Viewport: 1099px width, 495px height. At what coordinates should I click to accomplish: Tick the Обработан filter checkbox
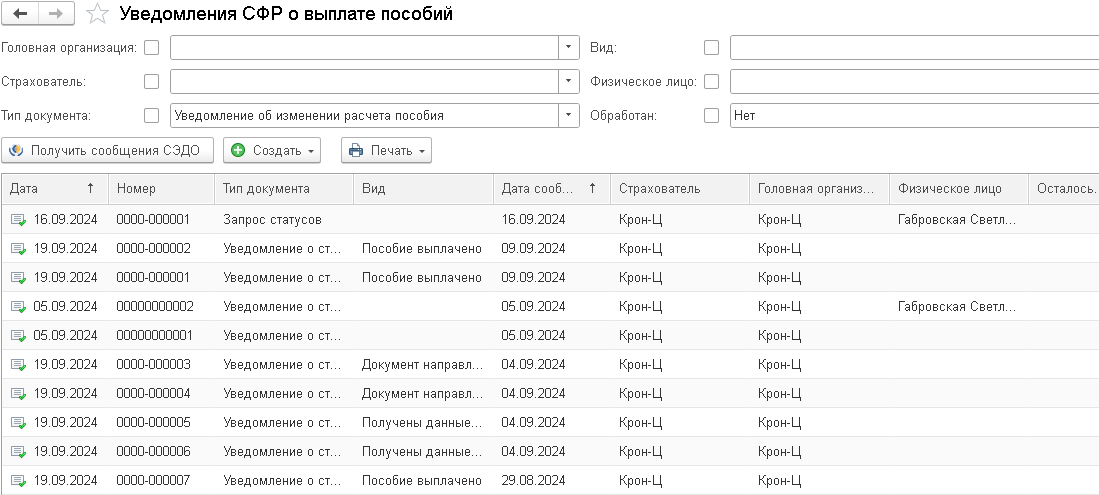(712, 115)
